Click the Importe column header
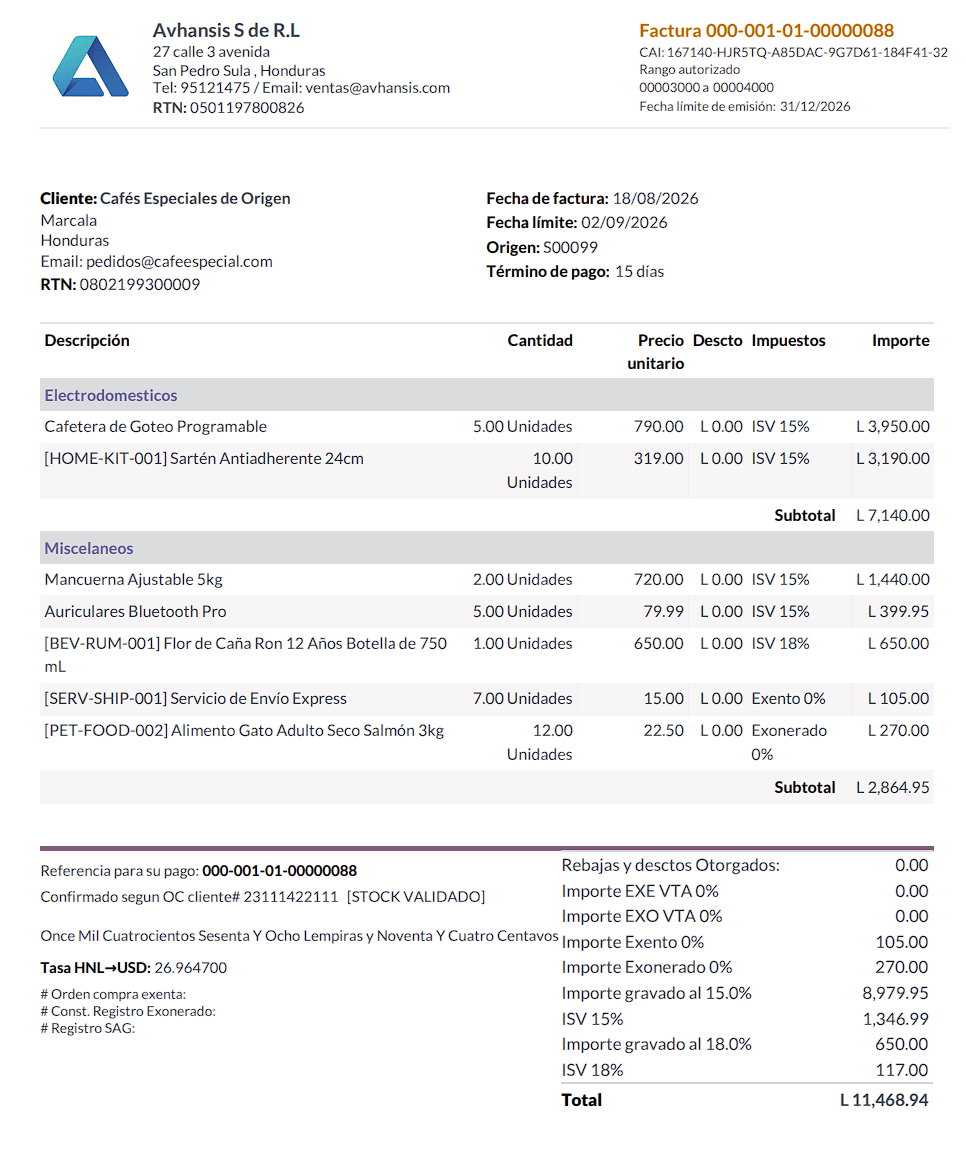This screenshot has height=1152, width=966. (x=901, y=341)
